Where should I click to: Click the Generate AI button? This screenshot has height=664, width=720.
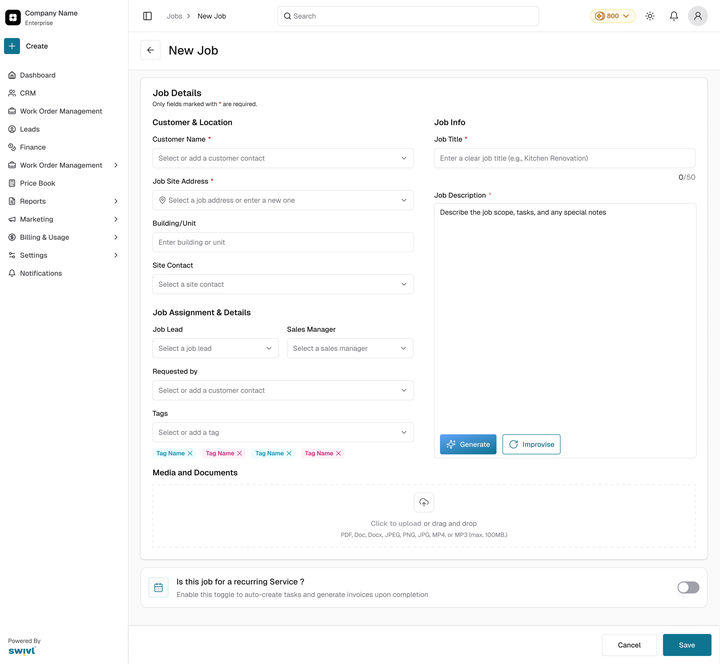click(x=468, y=445)
